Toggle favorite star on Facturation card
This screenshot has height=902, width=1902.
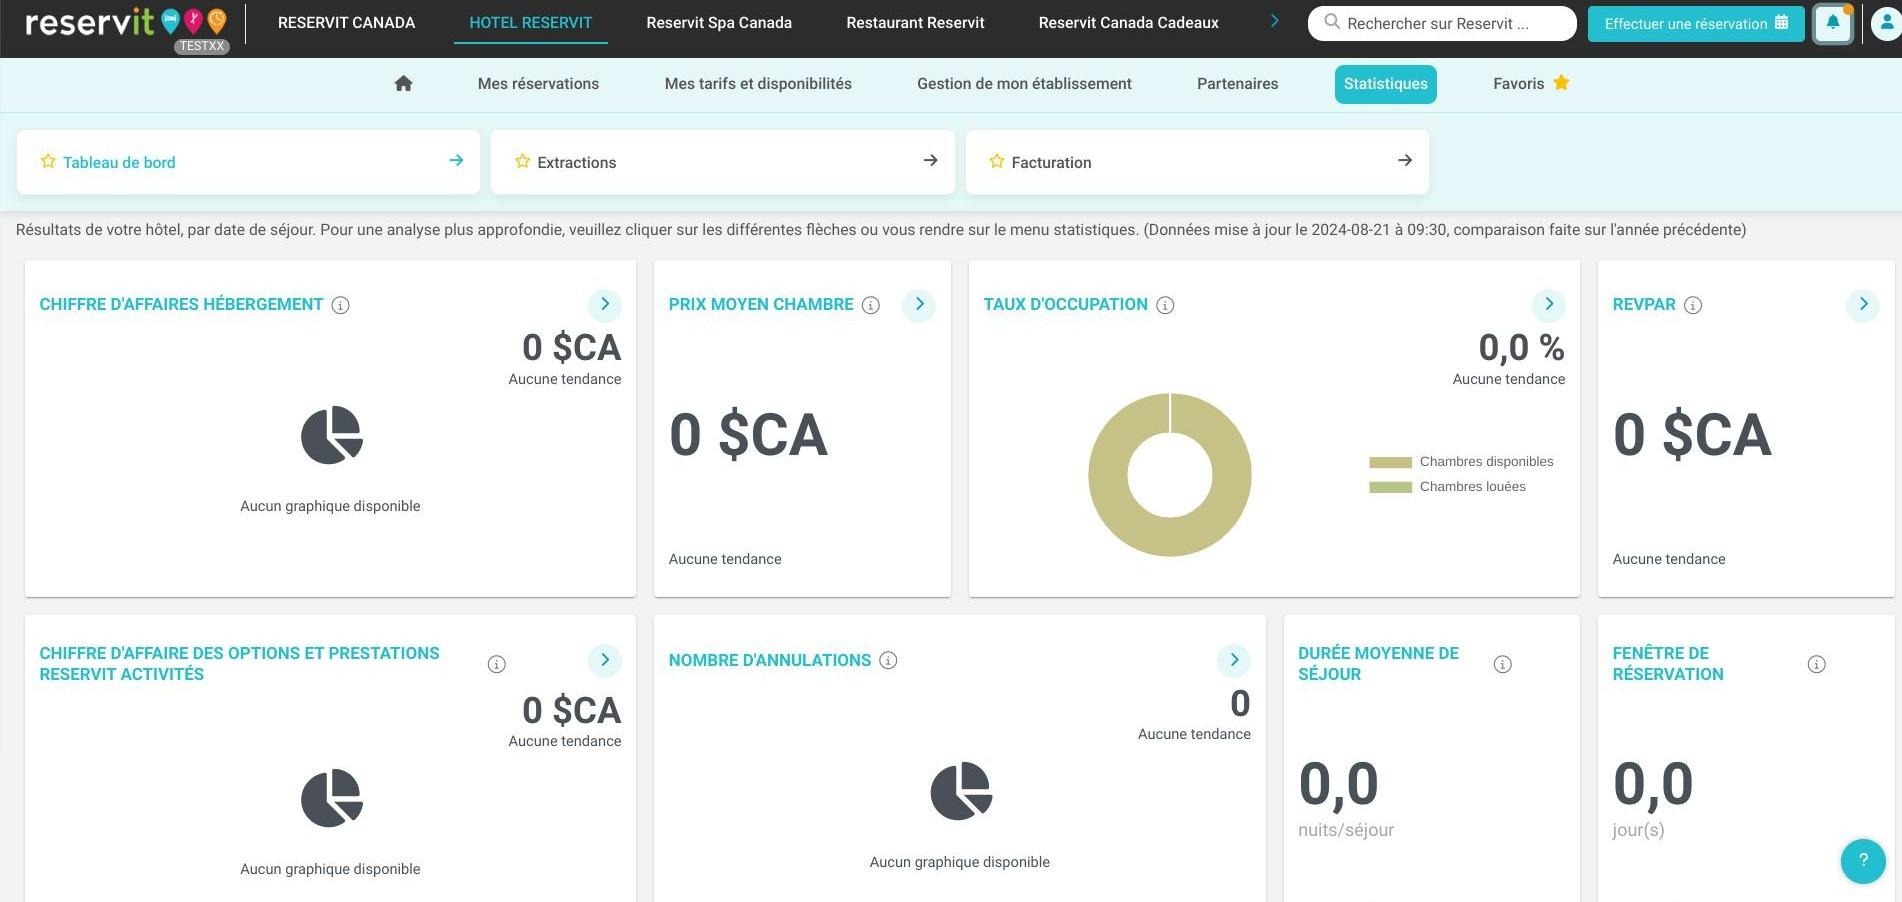(996, 161)
